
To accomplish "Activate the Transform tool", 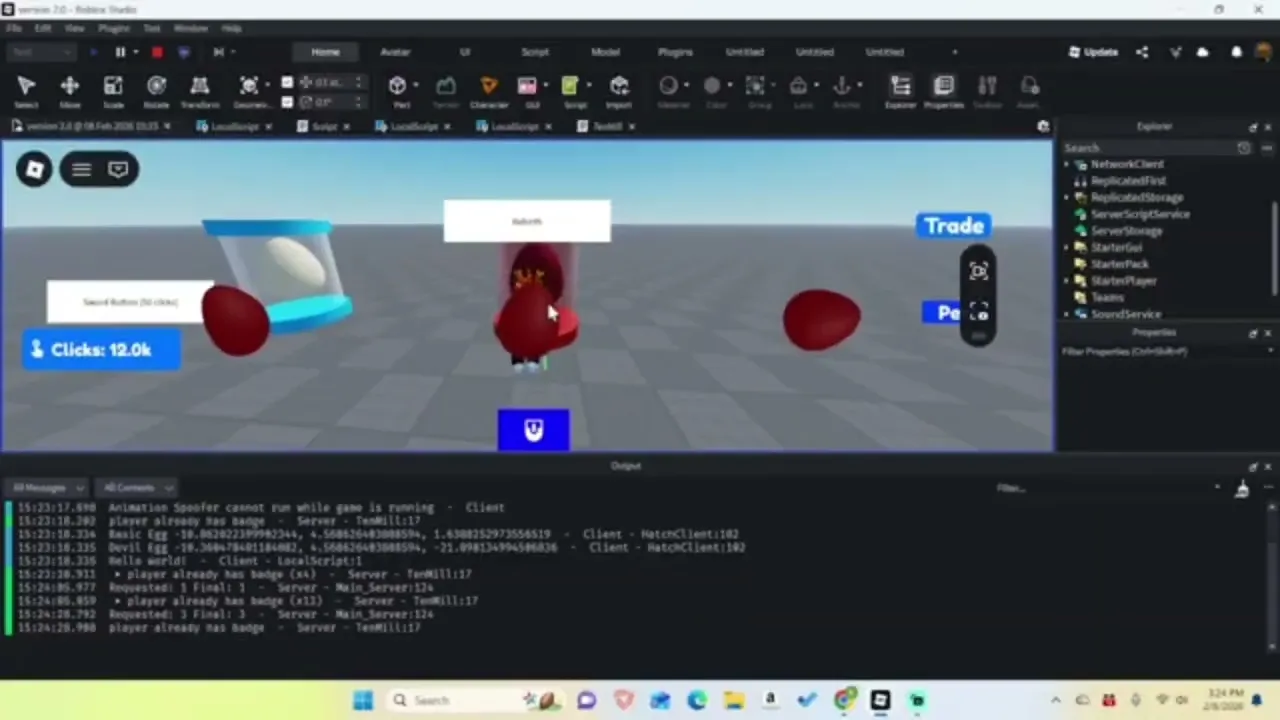I will 200,91.
